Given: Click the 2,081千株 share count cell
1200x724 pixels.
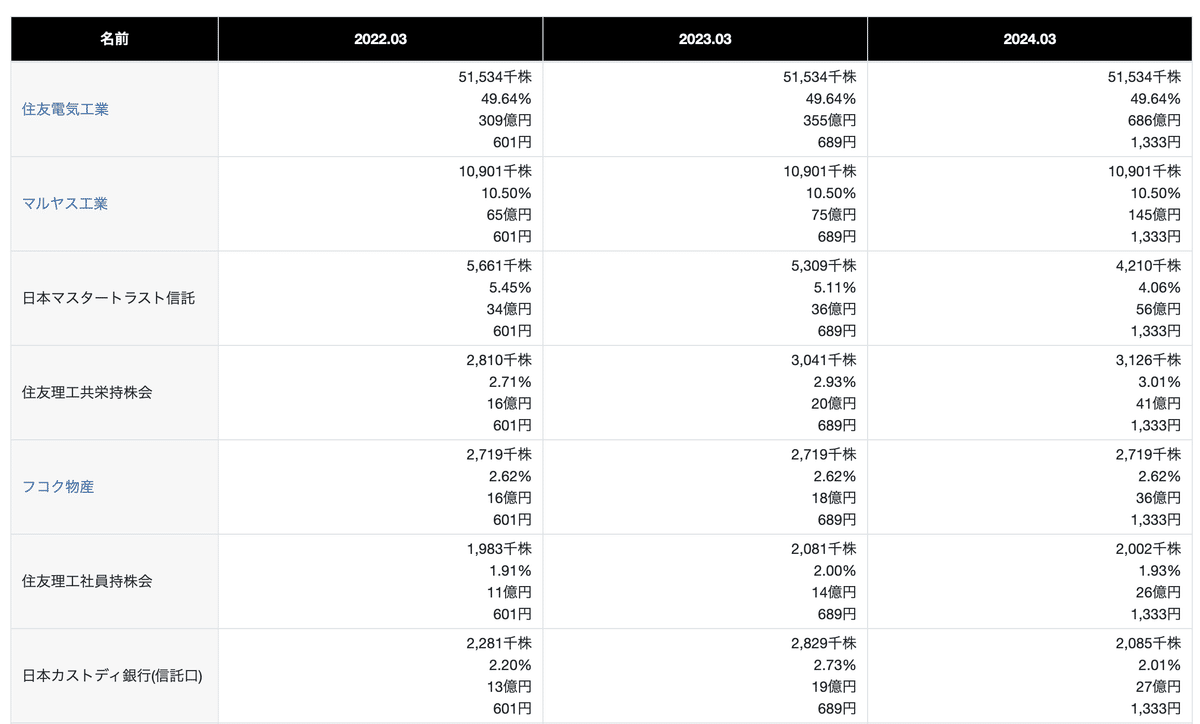Looking at the screenshot, I should pos(823,548).
